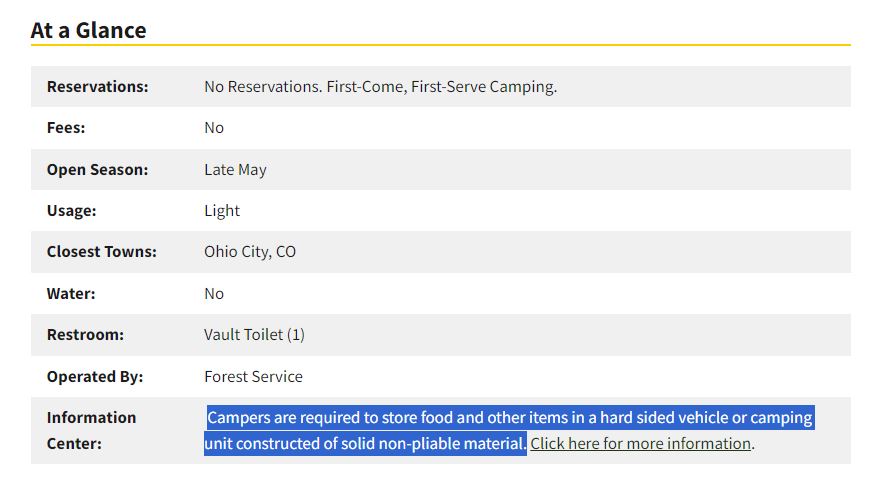The width and height of the screenshot is (870, 488).
Task: Click the "Closest Towns:" row label
Action: [101, 252]
